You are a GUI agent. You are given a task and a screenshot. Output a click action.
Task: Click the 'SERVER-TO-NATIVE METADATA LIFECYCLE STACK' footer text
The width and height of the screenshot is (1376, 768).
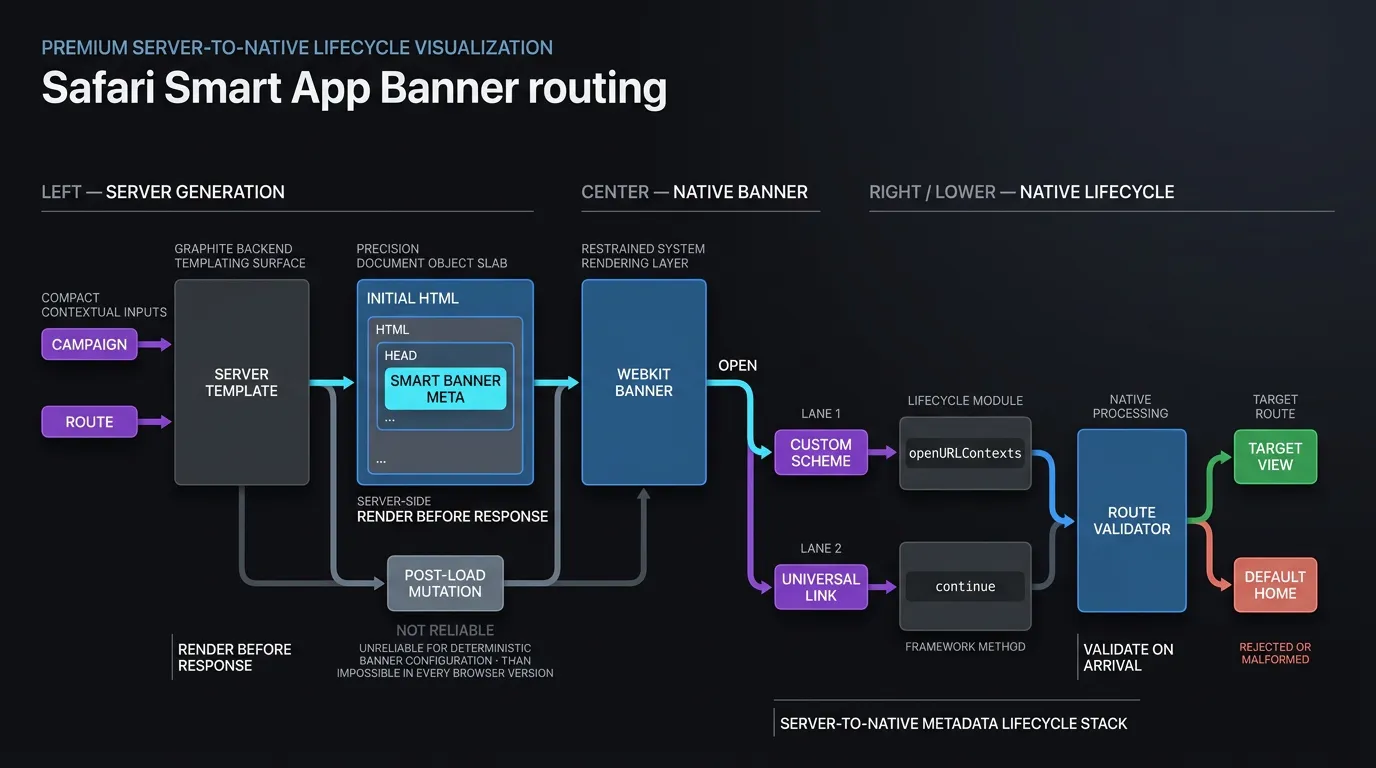tap(954, 723)
